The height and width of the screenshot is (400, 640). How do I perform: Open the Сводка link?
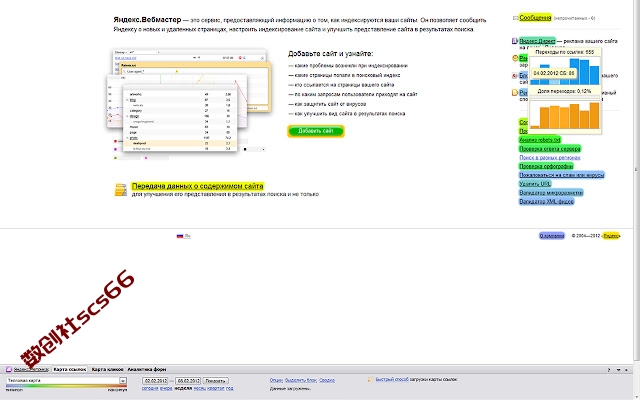[x=327, y=380]
